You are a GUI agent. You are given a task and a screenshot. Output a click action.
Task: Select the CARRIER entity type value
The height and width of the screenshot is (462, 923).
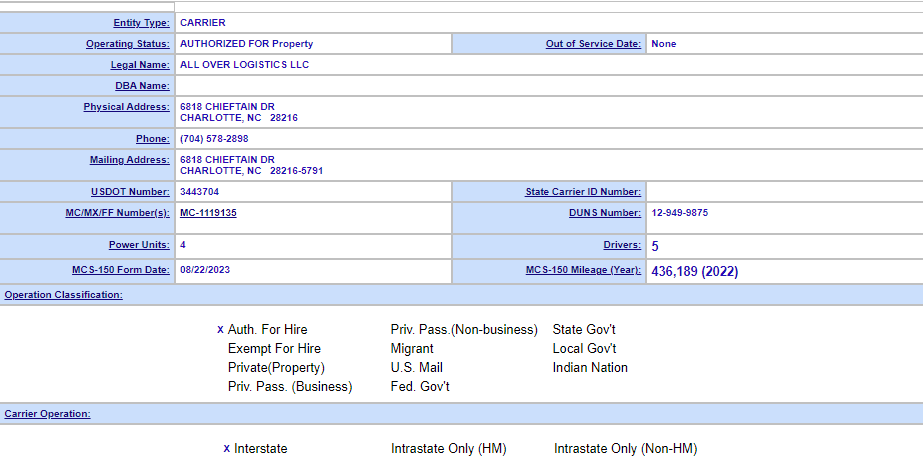(202, 23)
